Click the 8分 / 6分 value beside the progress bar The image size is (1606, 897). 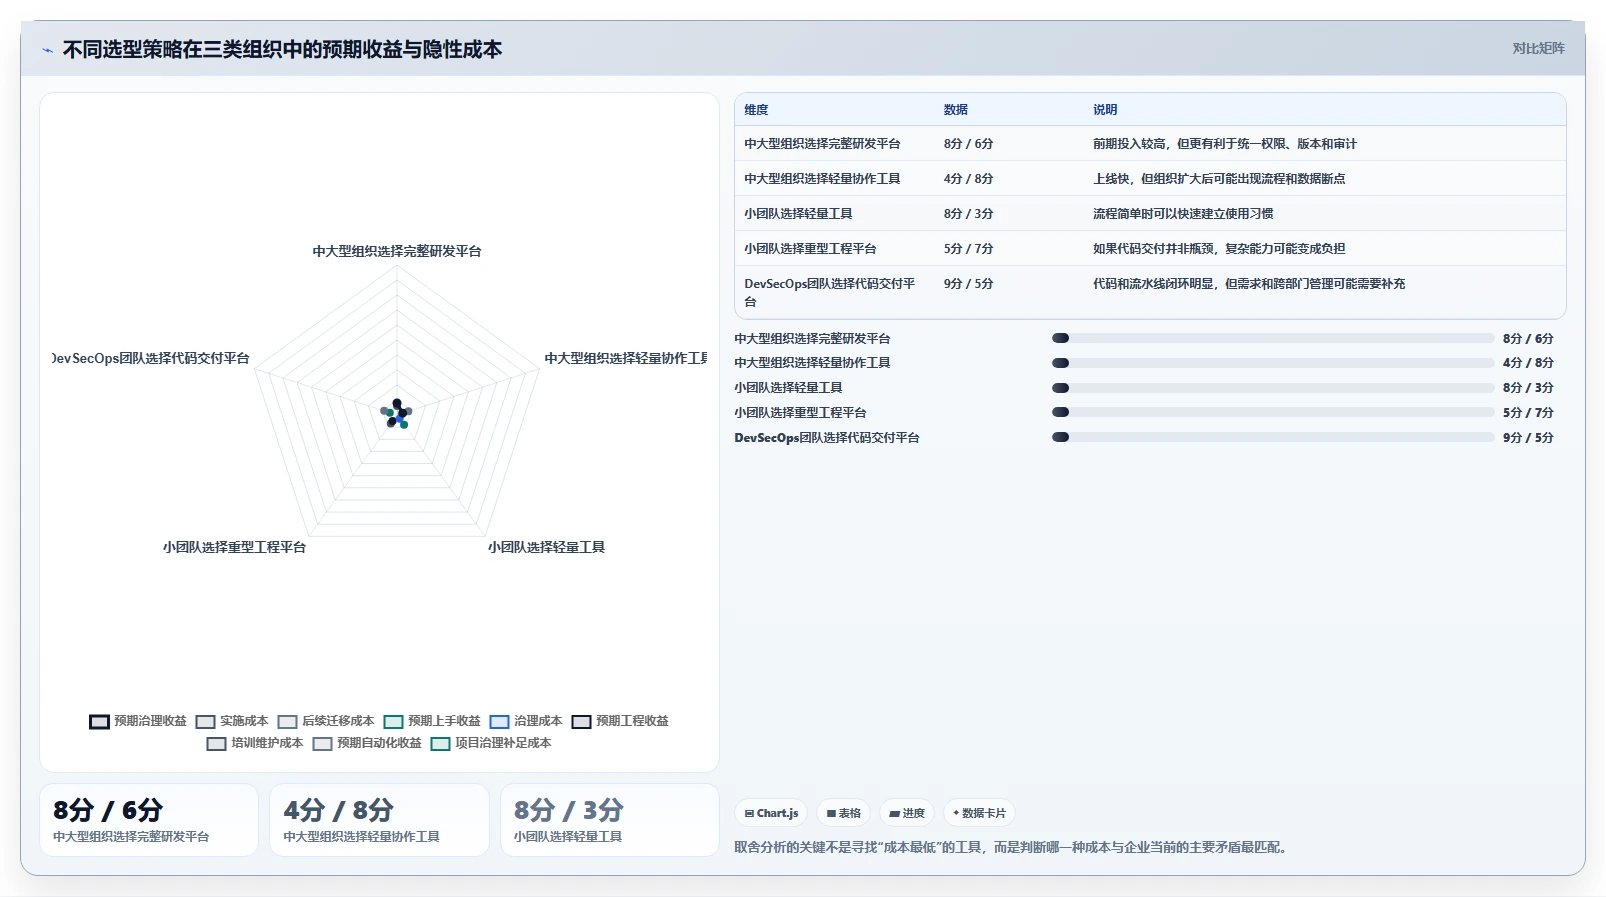[1528, 339]
